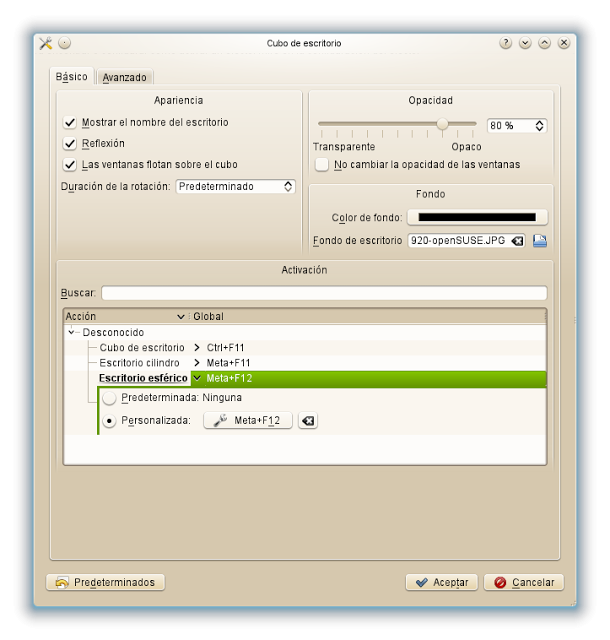The width and height of the screenshot is (610, 640).
Task: Expand the Escritorio cilindro shortcut row
Action: click(x=197, y=362)
